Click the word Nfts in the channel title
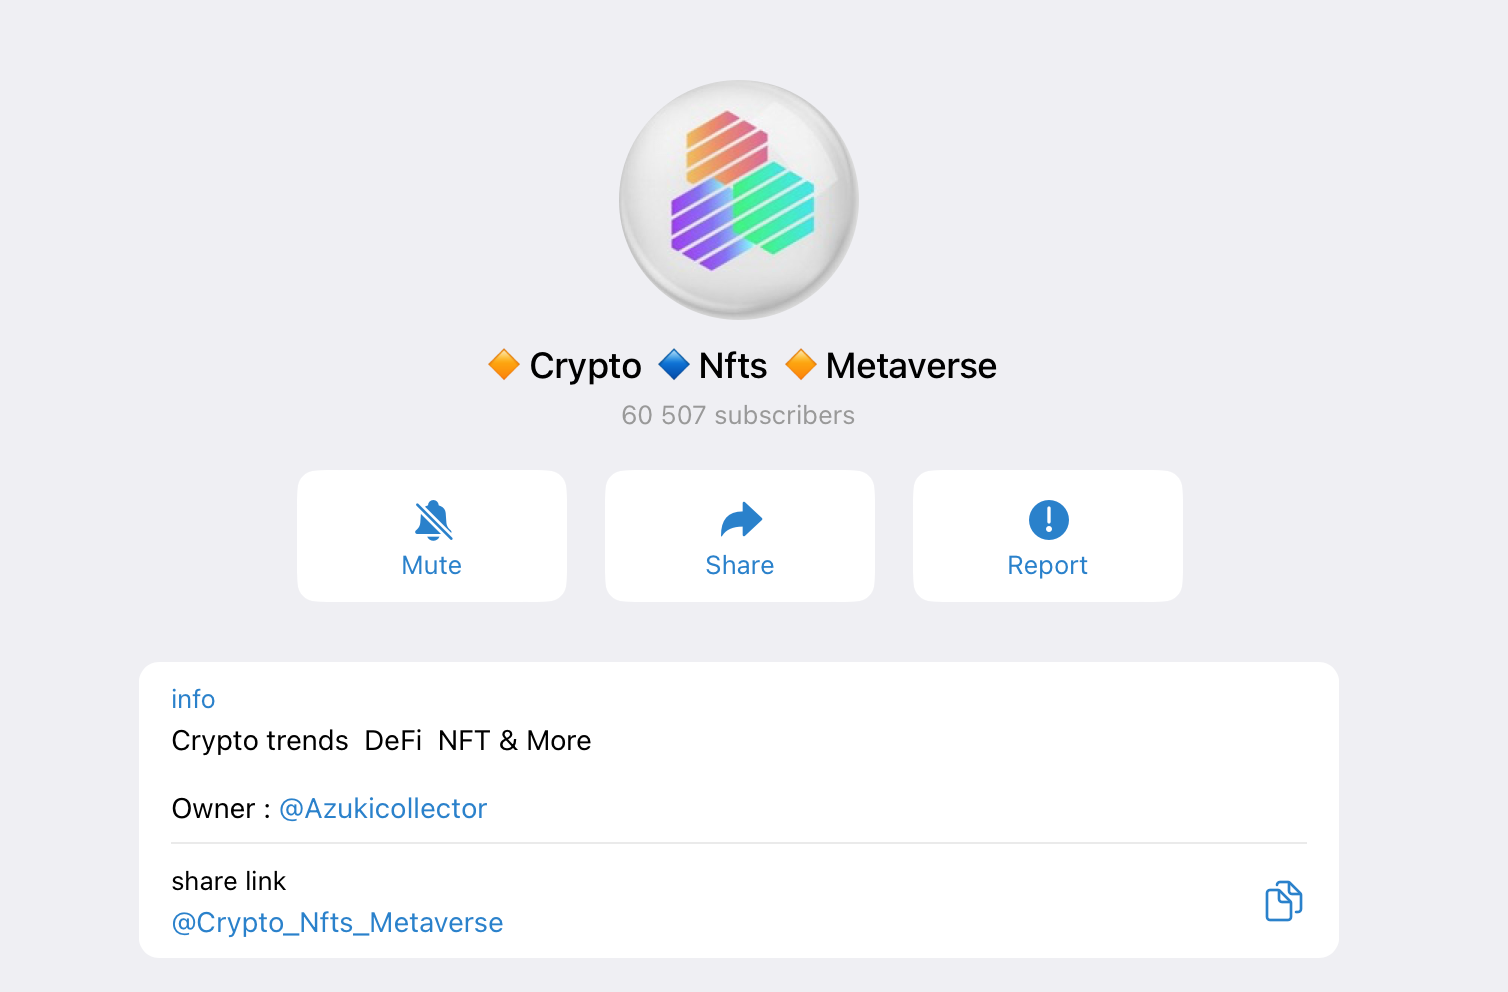This screenshot has width=1508, height=992. (x=733, y=366)
